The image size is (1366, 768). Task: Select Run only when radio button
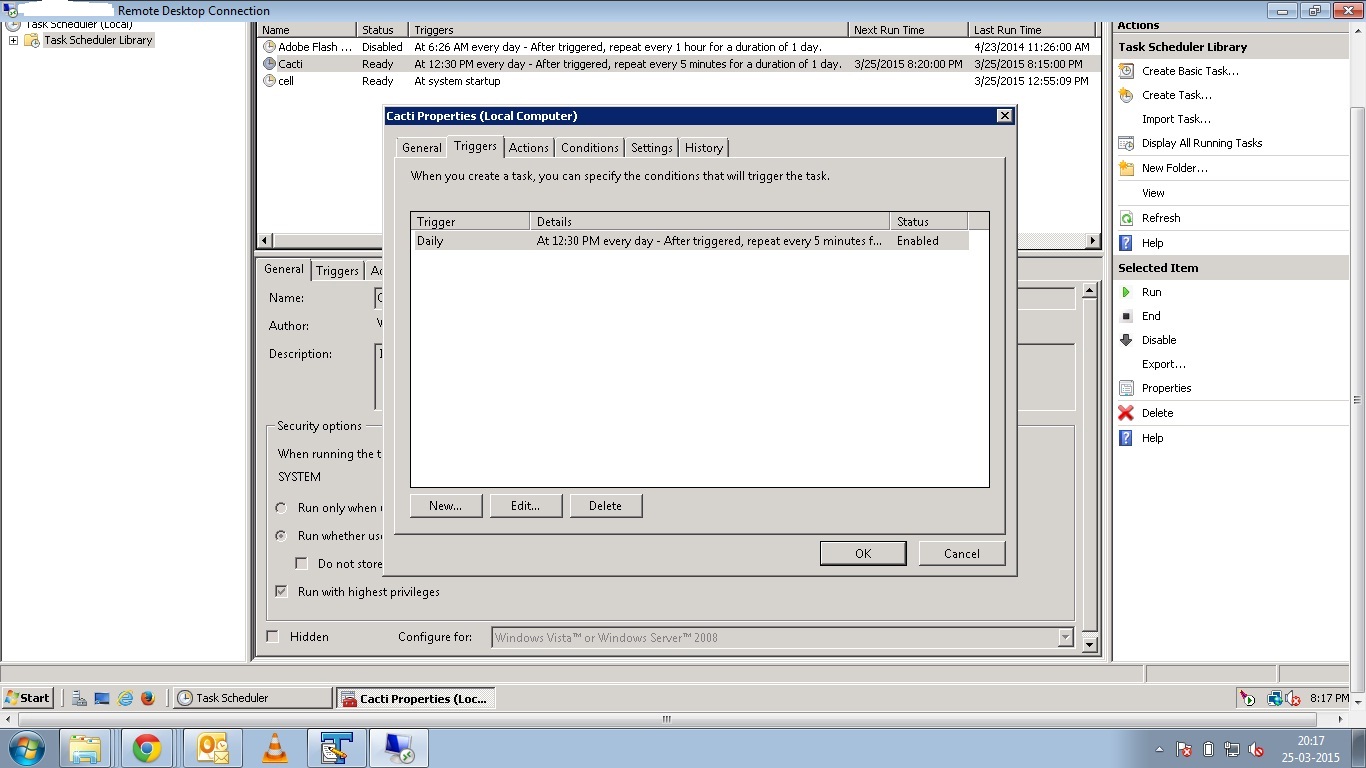coord(281,508)
